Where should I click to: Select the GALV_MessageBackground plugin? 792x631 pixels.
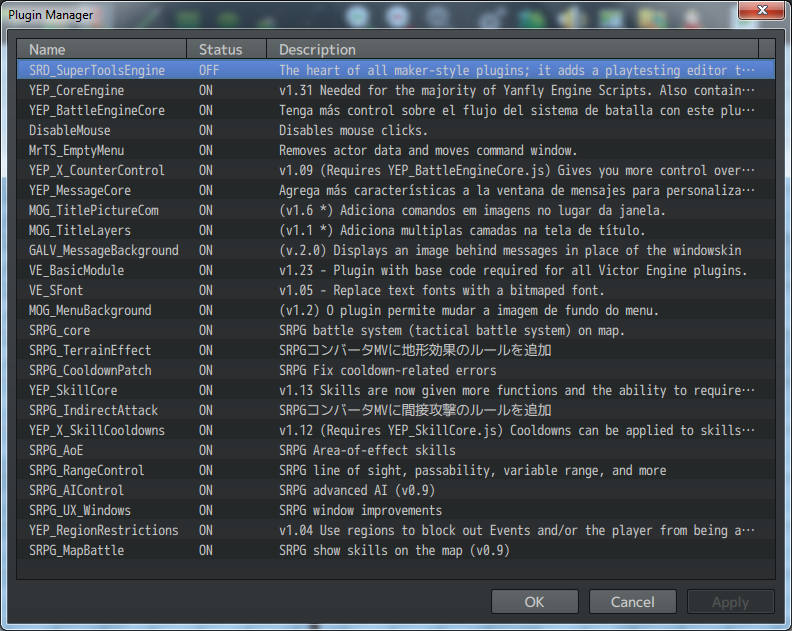pos(396,251)
